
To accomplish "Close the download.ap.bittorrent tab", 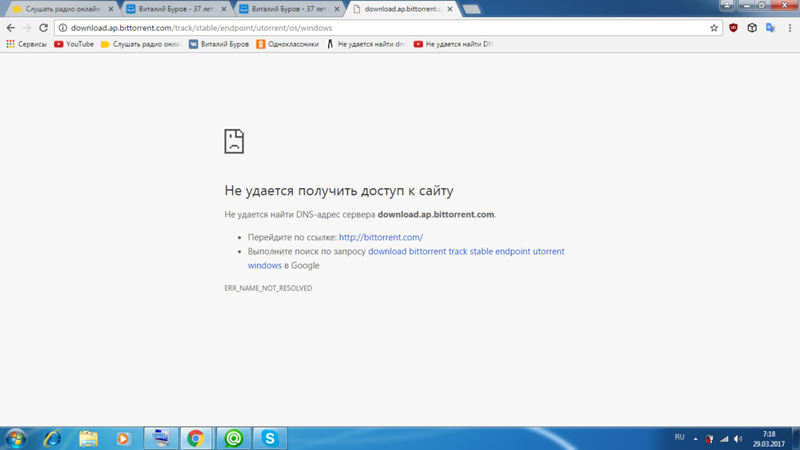I will point(450,9).
